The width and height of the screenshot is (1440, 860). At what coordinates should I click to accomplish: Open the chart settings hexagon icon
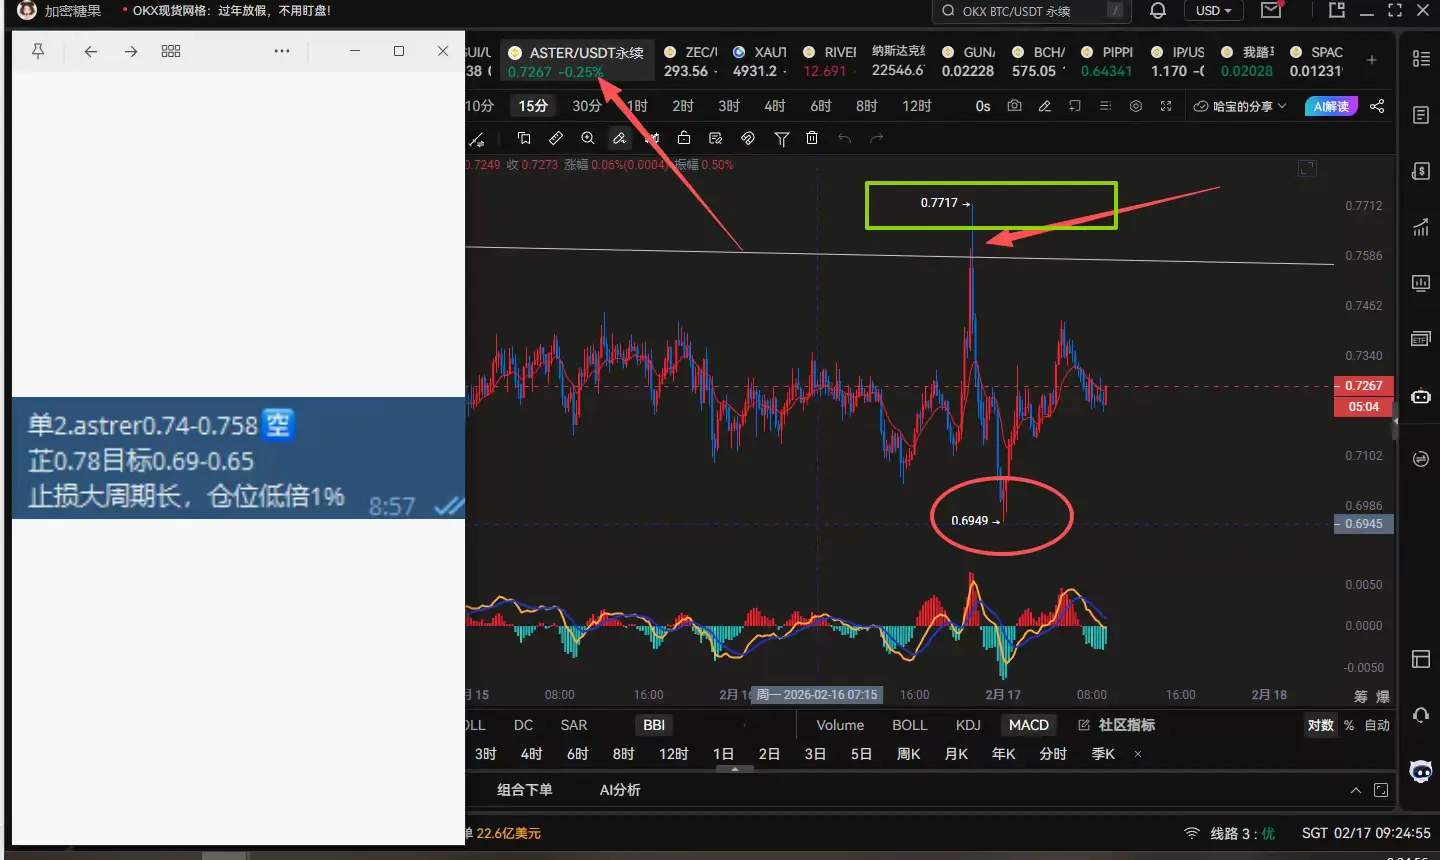pyautogui.click(x=1136, y=106)
